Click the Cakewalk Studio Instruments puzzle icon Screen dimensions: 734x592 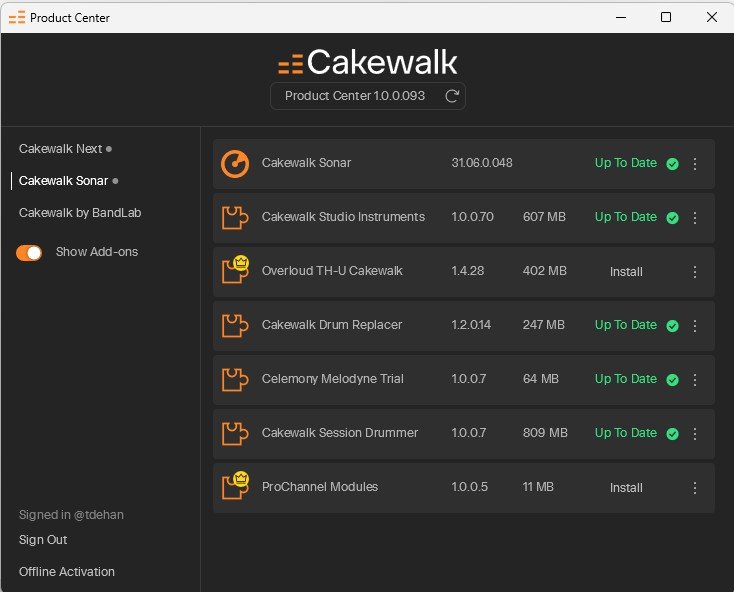(235, 218)
